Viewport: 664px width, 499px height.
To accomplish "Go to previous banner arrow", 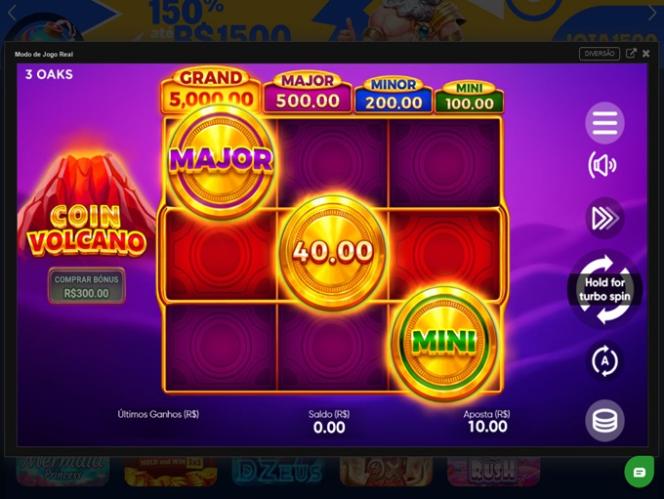I will 11,14.
